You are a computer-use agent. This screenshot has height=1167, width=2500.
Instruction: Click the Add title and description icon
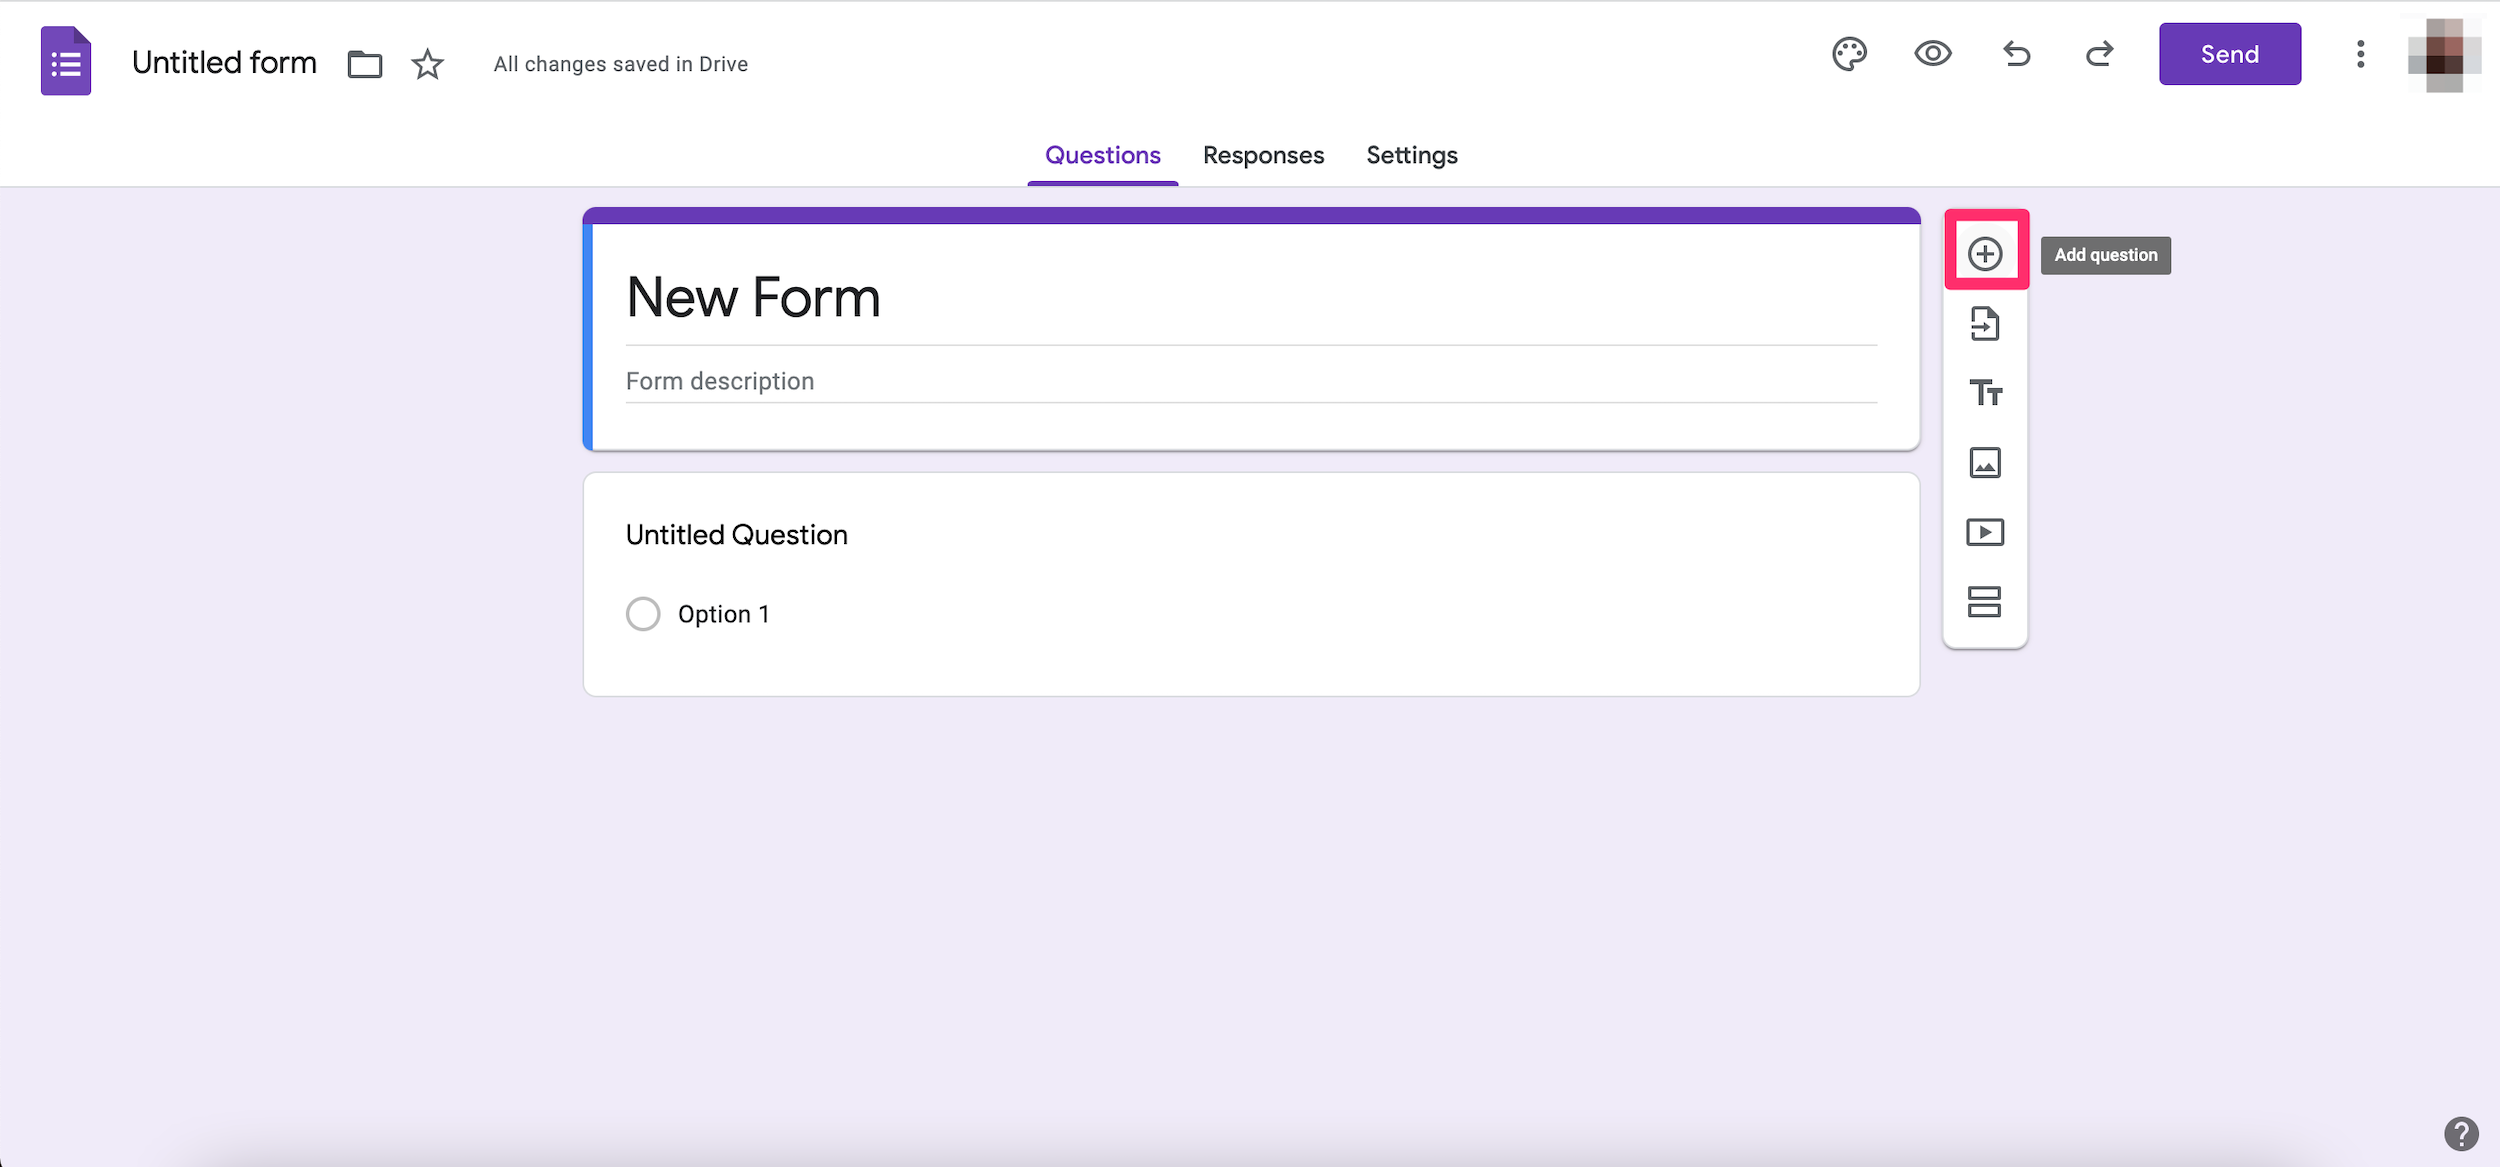(1985, 391)
